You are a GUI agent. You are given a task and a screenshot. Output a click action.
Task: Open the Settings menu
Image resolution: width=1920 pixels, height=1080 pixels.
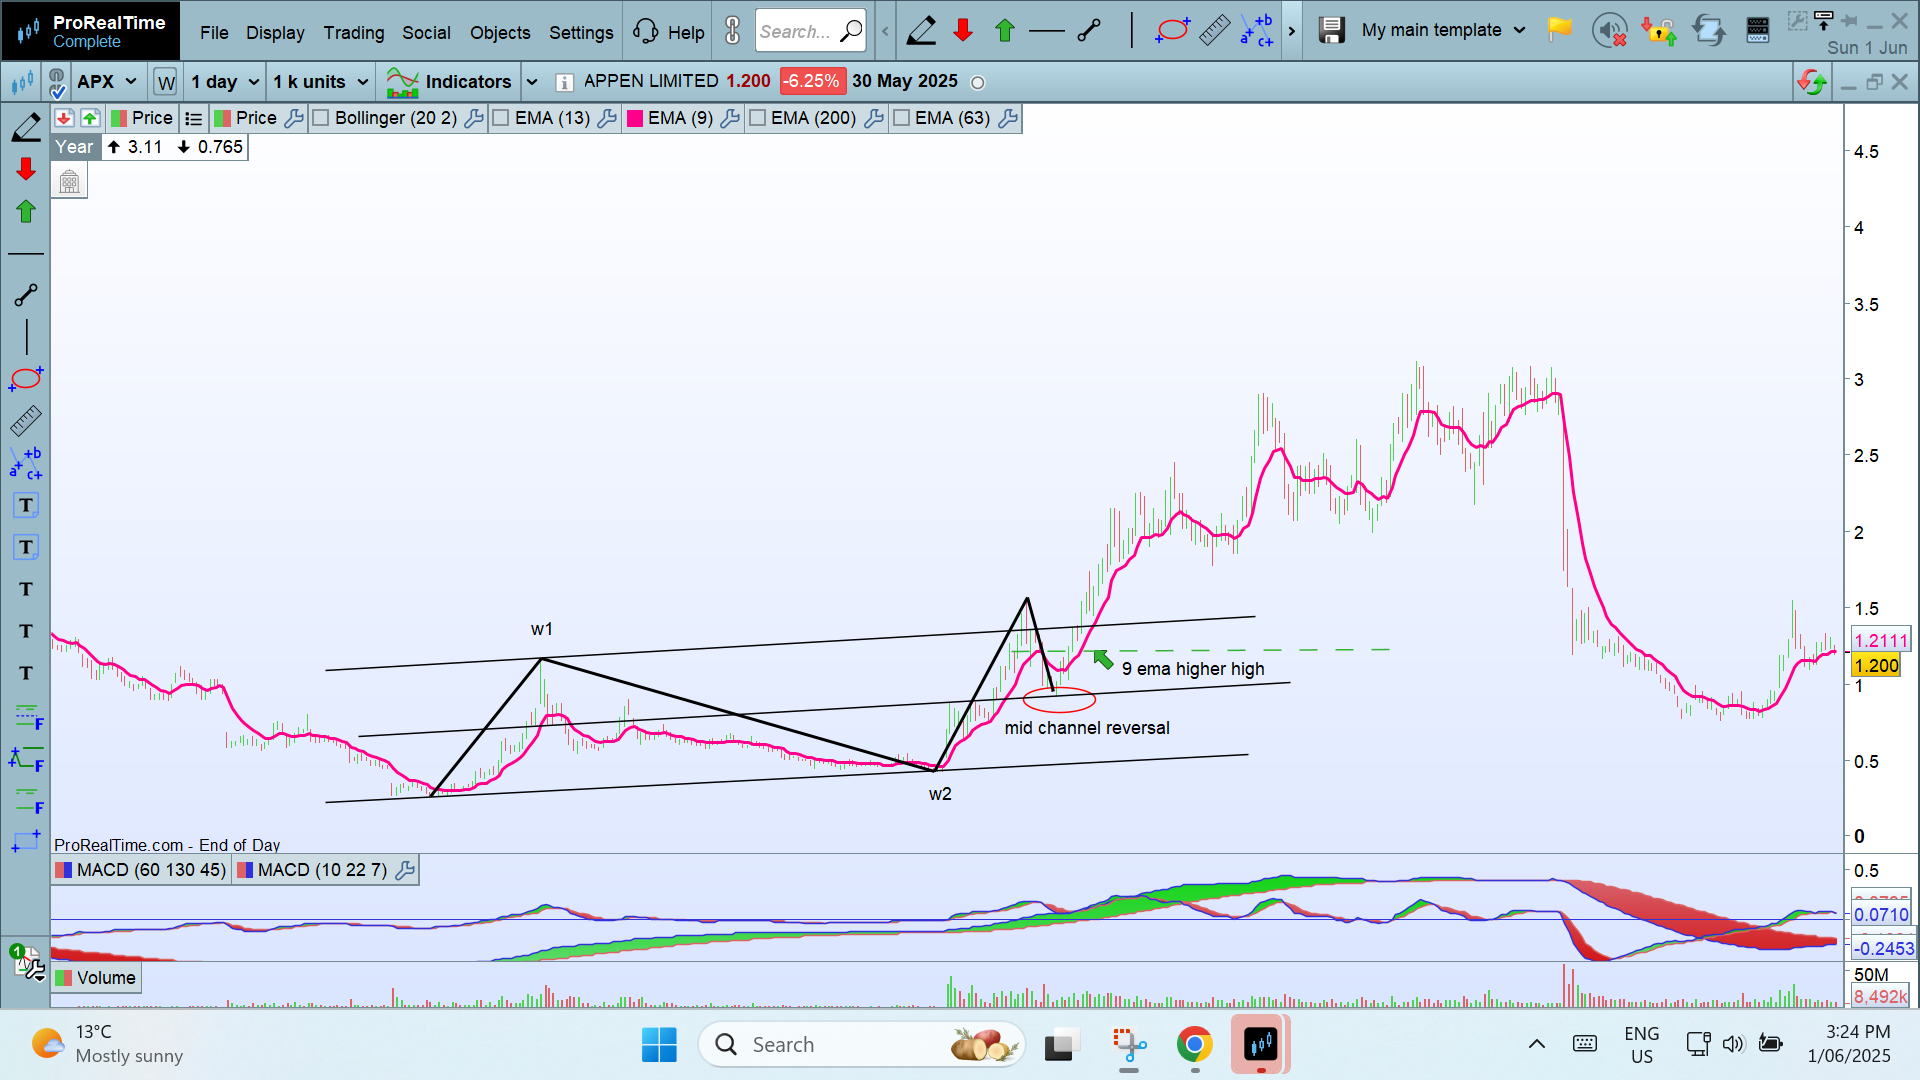[581, 32]
